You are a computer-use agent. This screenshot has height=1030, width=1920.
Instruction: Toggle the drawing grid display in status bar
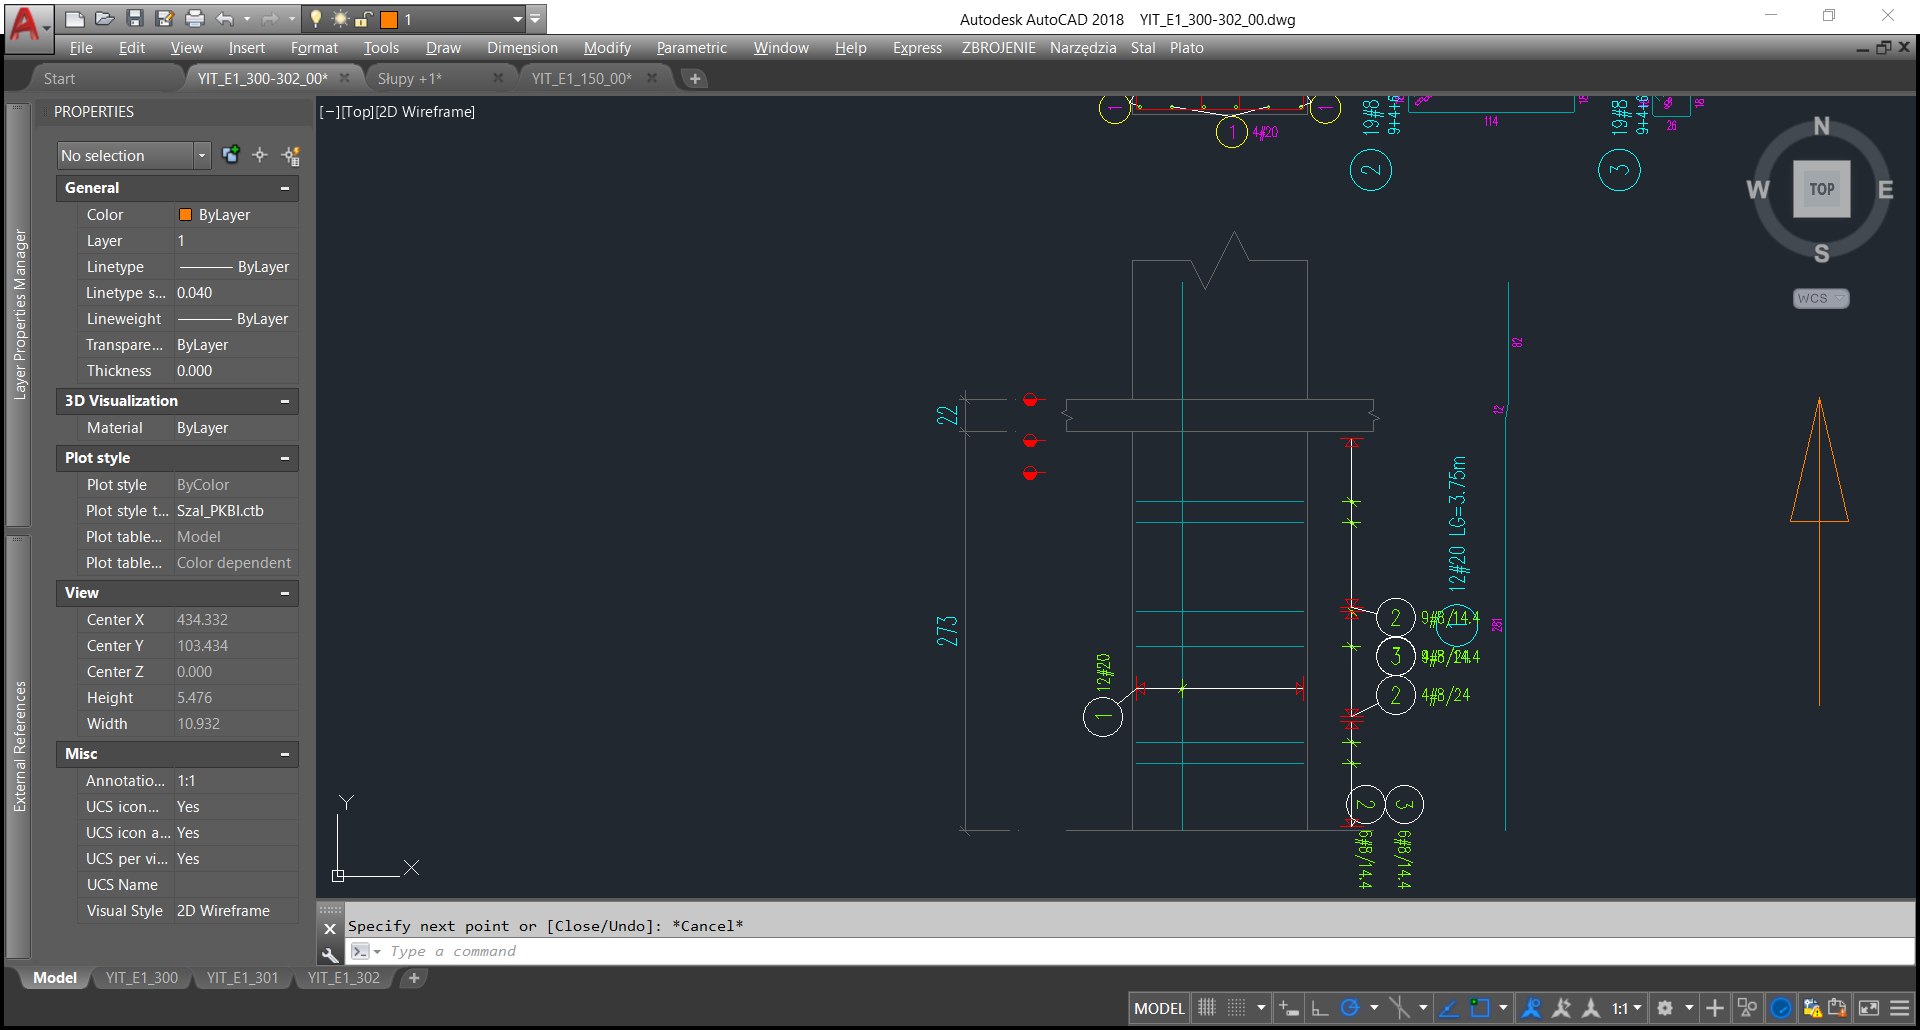1207,1008
